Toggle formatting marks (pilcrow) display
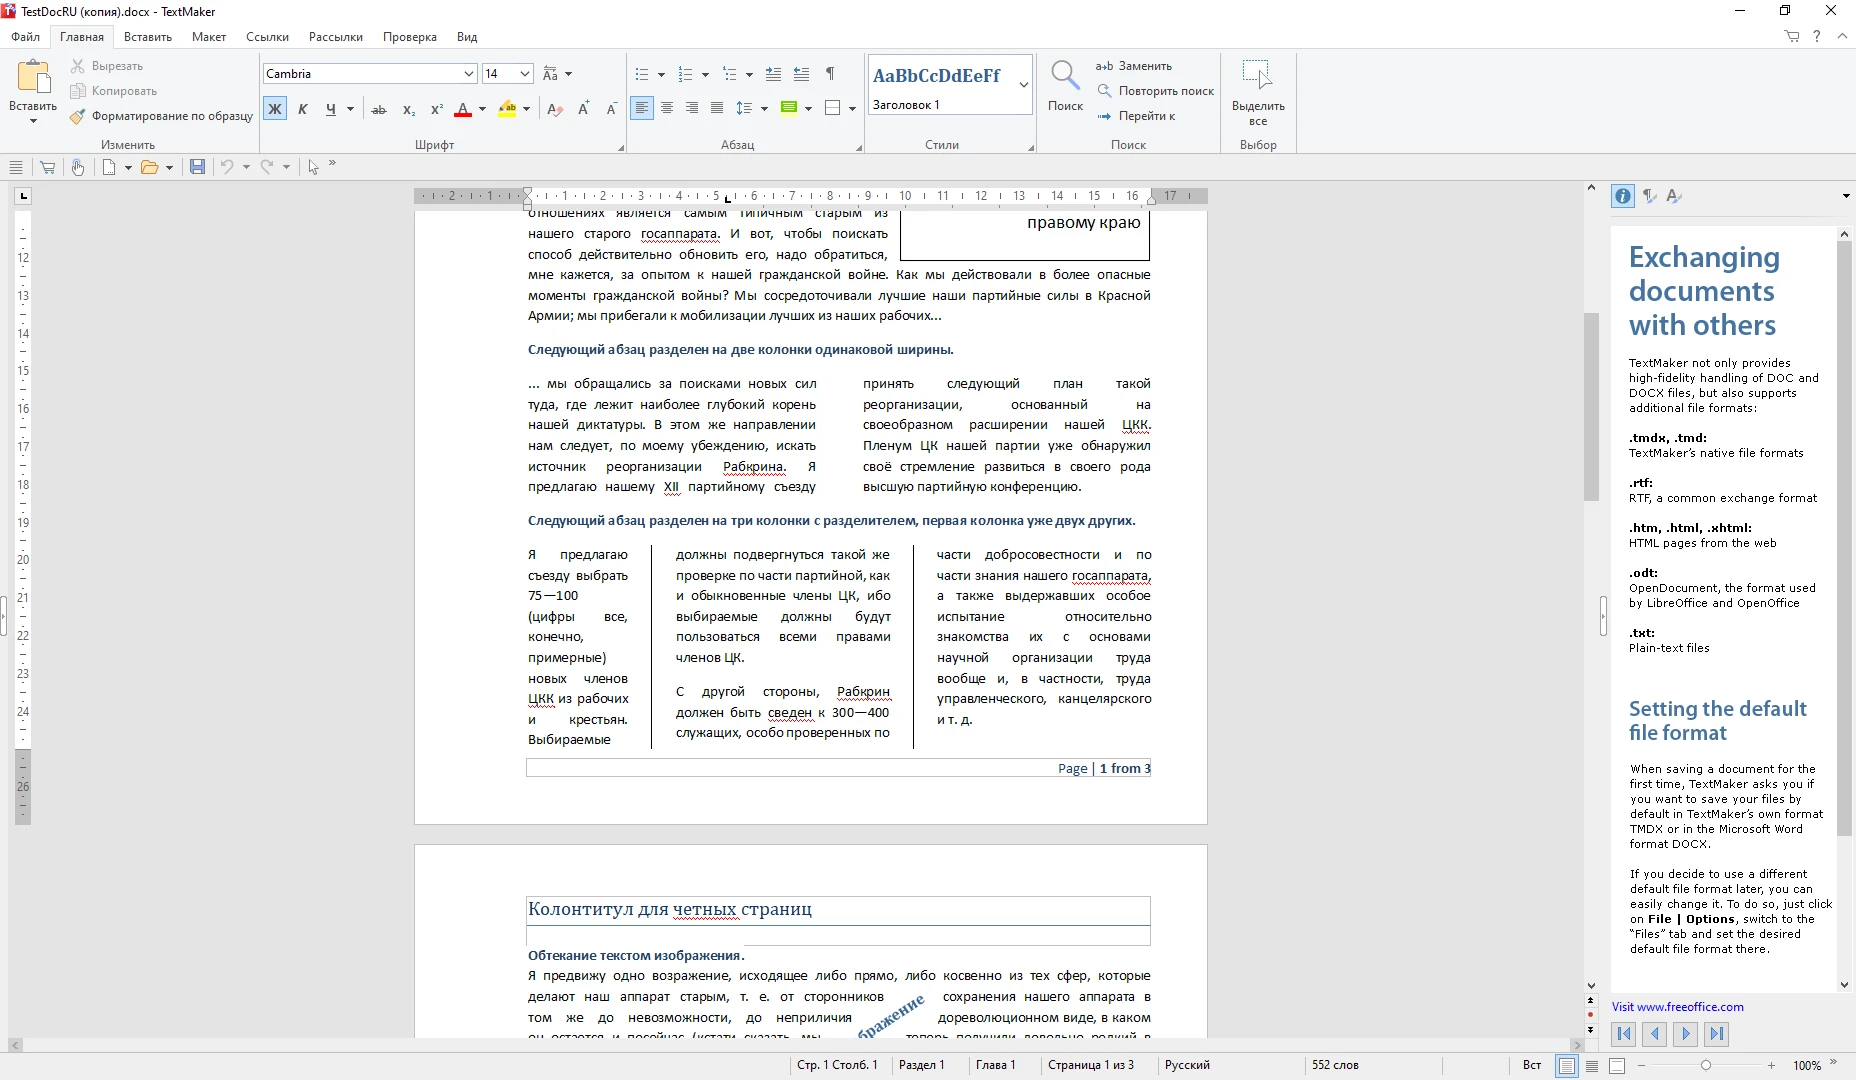 point(830,74)
